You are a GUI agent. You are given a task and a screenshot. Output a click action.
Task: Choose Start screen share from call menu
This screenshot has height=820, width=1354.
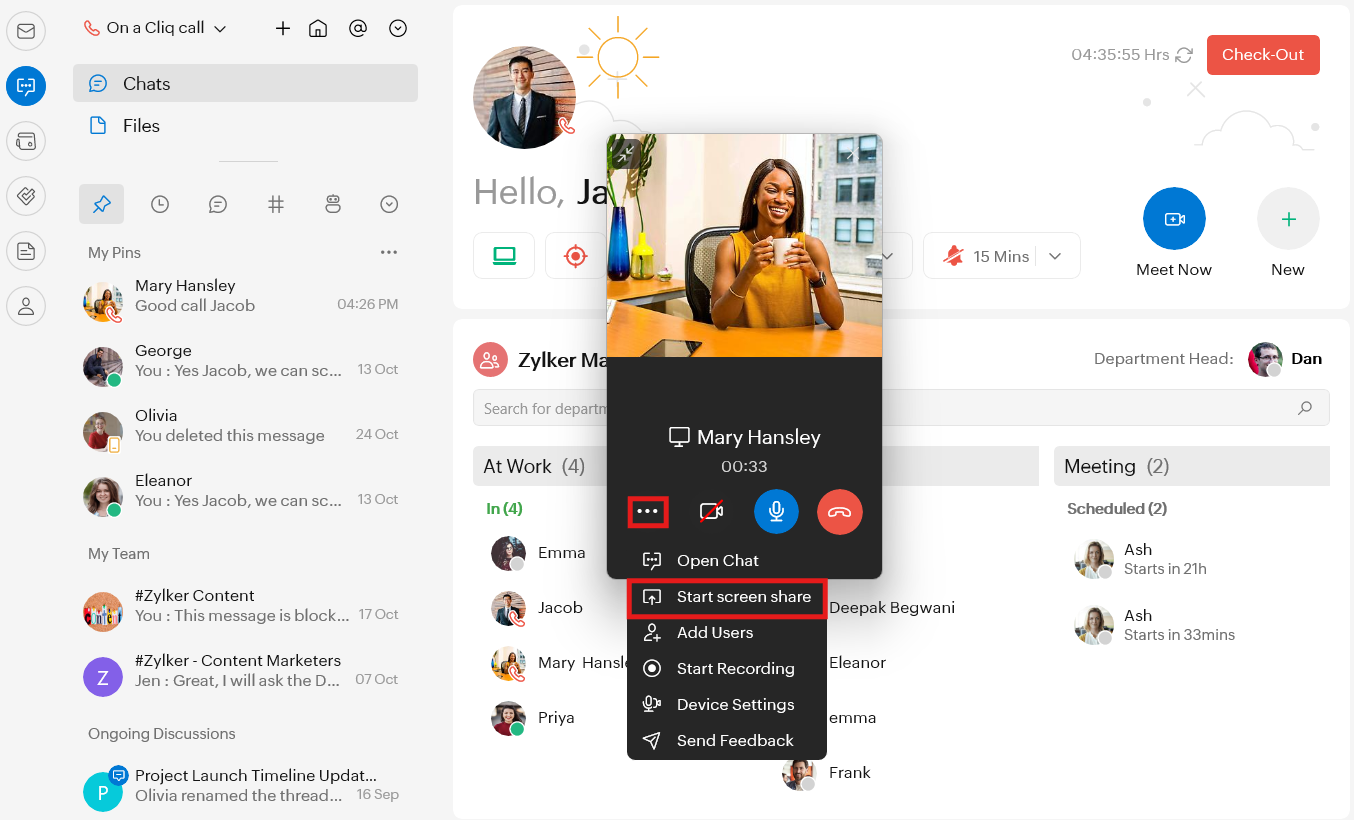(x=727, y=596)
